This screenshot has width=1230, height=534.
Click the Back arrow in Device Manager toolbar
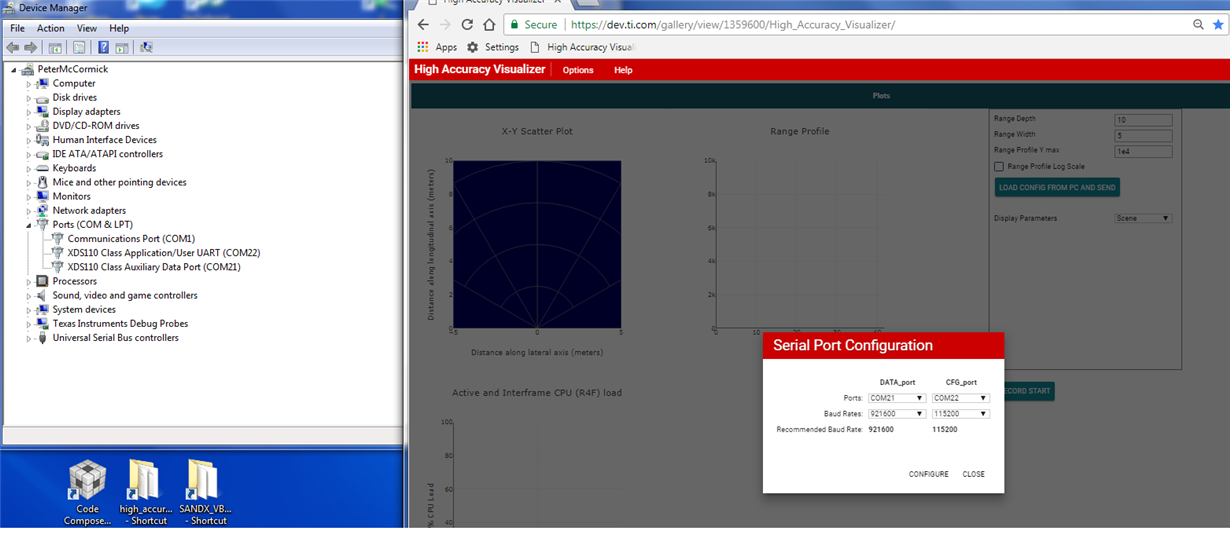tap(13, 47)
